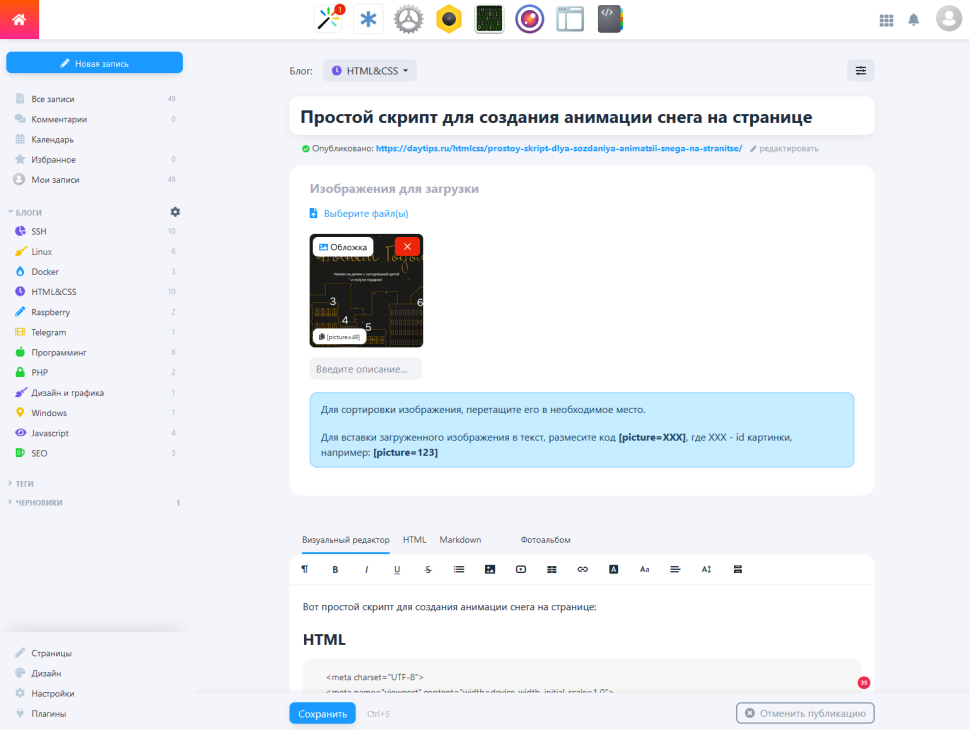
Task: Insert a table from the editor toolbar
Action: pyautogui.click(x=552, y=569)
